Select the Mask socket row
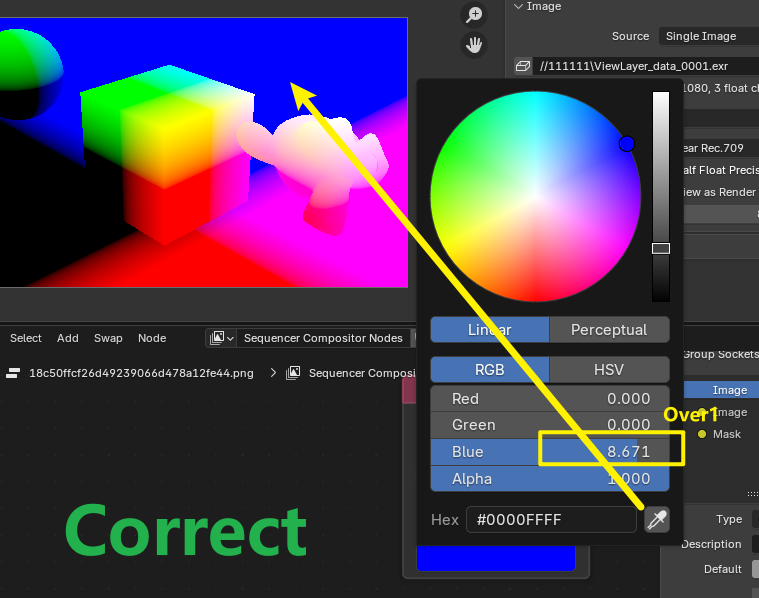Image resolution: width=759 pixels, height=598 pixels. tap(727, 434)
